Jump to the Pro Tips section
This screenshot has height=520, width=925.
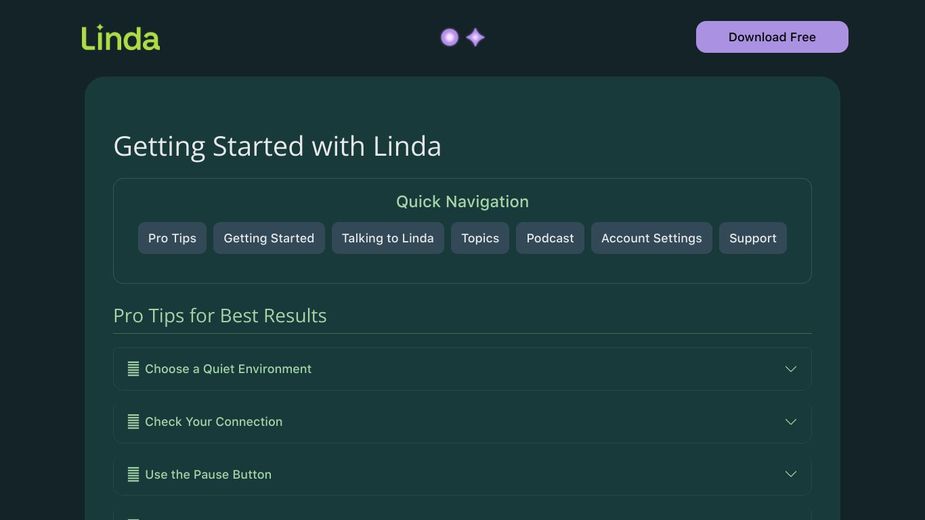point(172,238)
